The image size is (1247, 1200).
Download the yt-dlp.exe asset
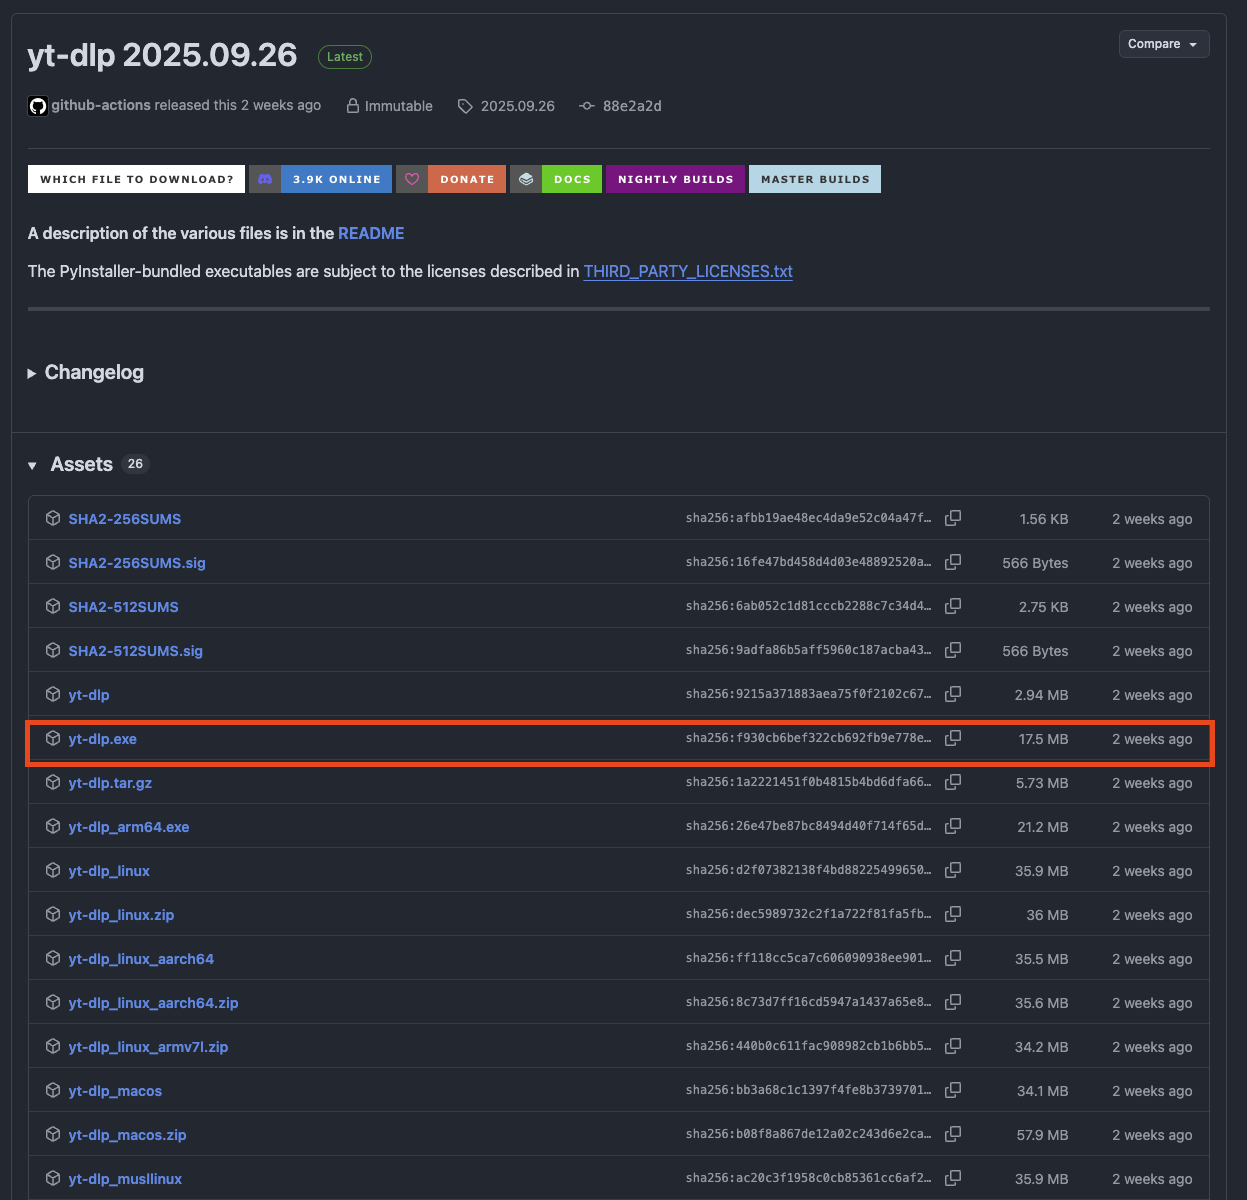tap(102, 739)
